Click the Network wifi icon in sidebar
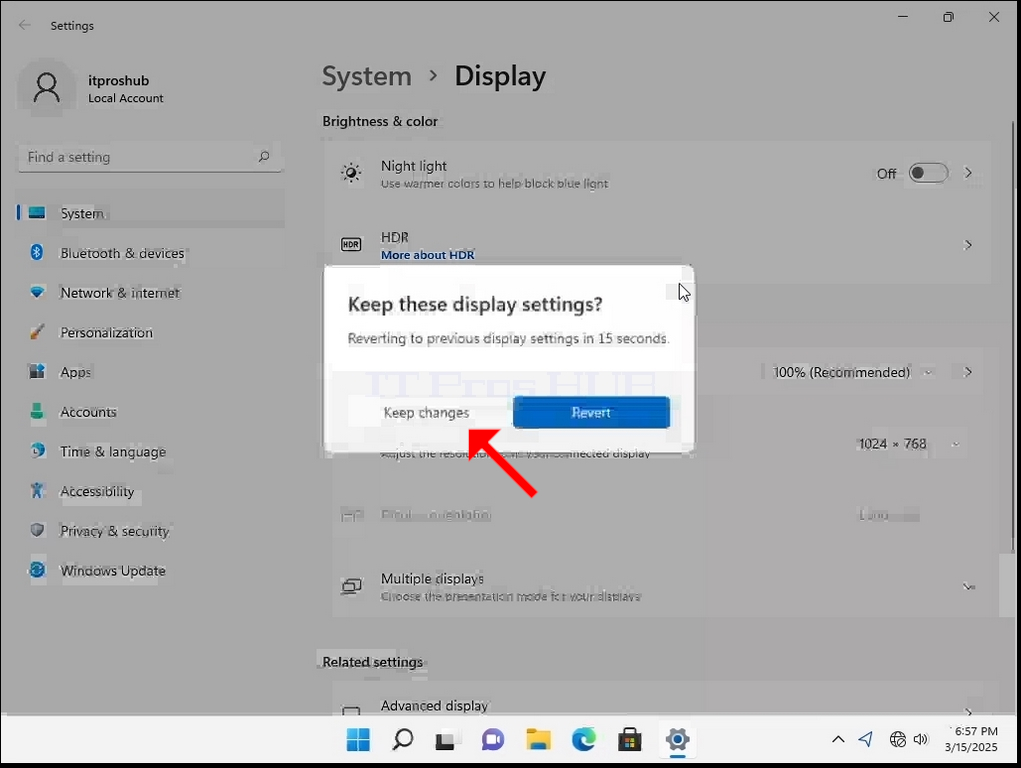 click(x=37, y=292)
